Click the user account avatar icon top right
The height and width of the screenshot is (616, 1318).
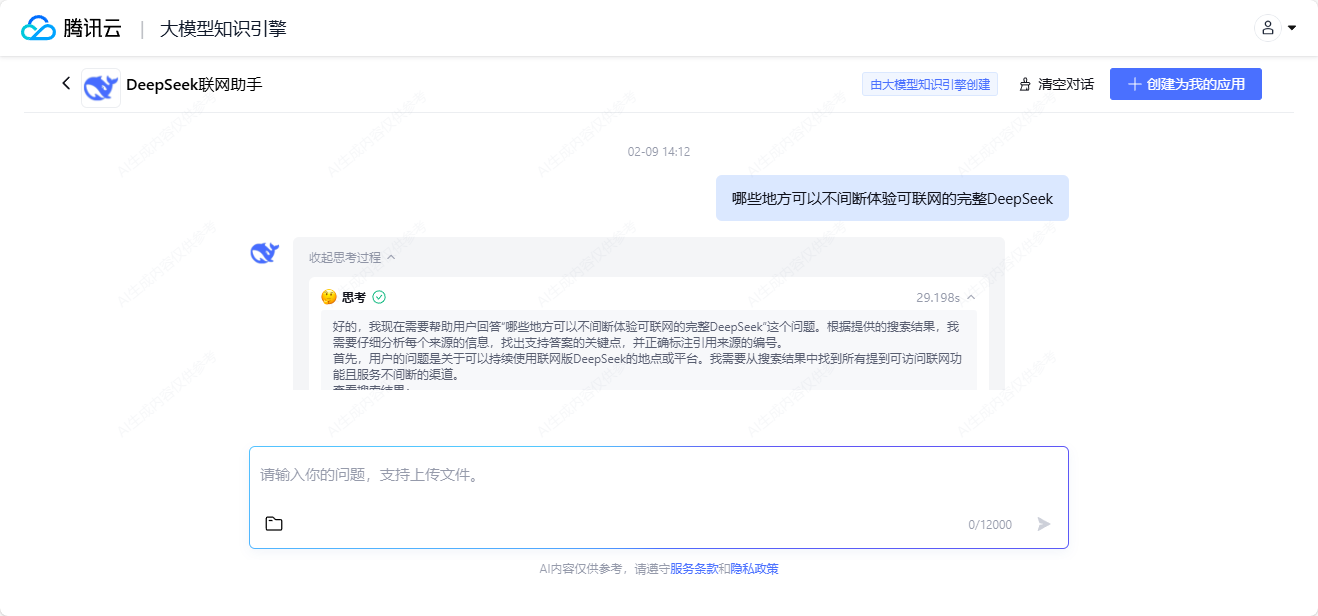(x=1268, y=28)
